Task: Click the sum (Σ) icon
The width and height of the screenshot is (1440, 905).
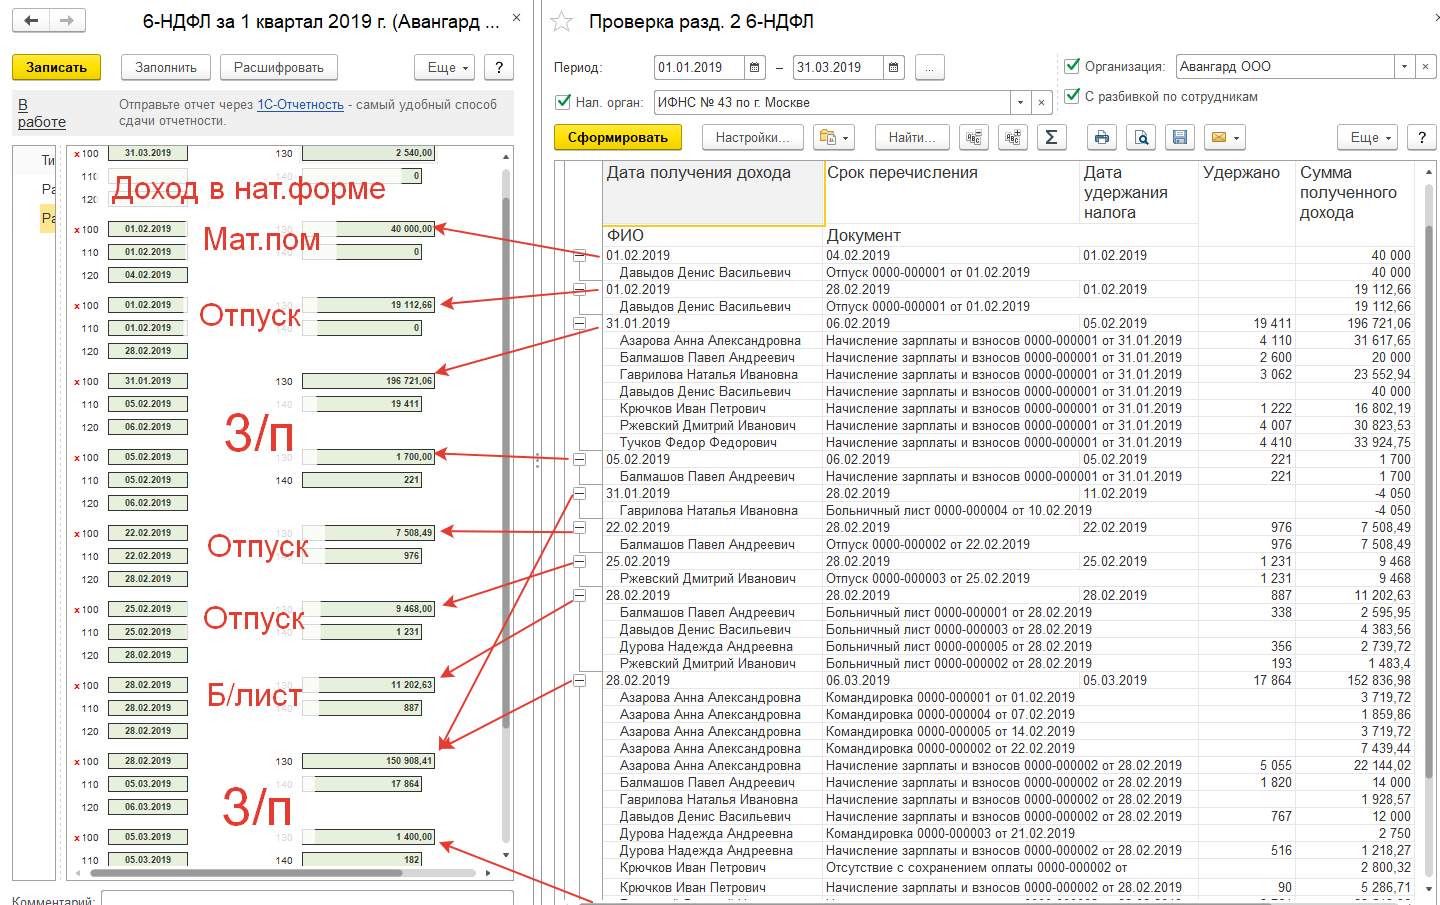Action: [1051, 137]
